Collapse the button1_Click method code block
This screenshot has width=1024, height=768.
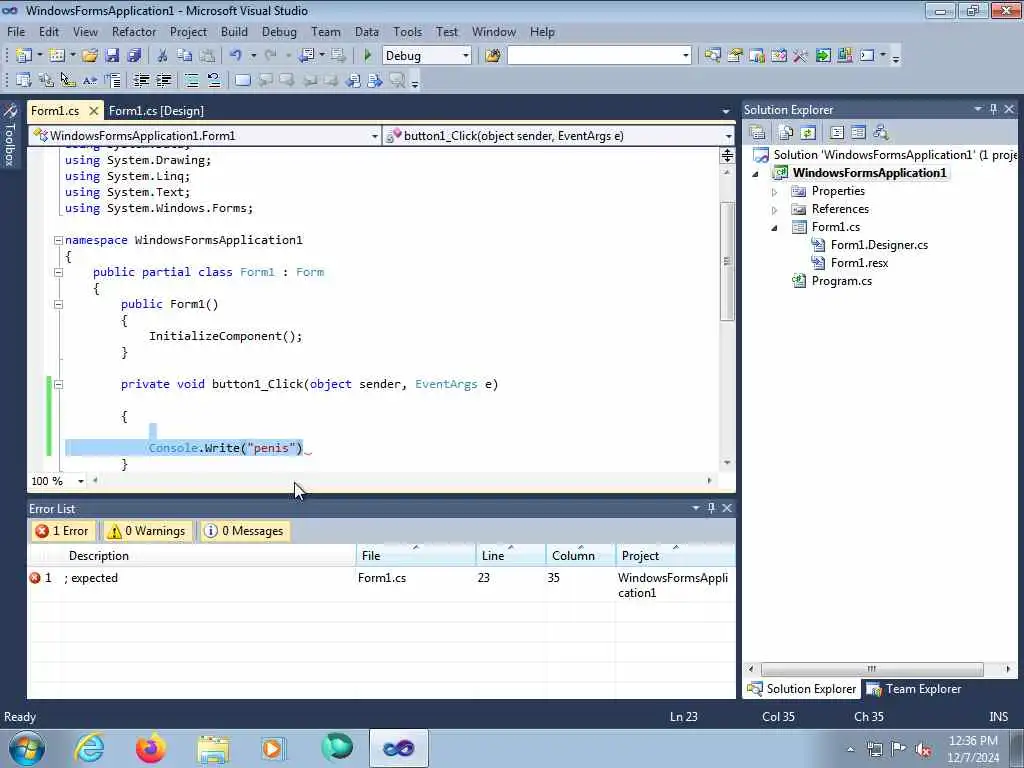[x=58, y=385]
